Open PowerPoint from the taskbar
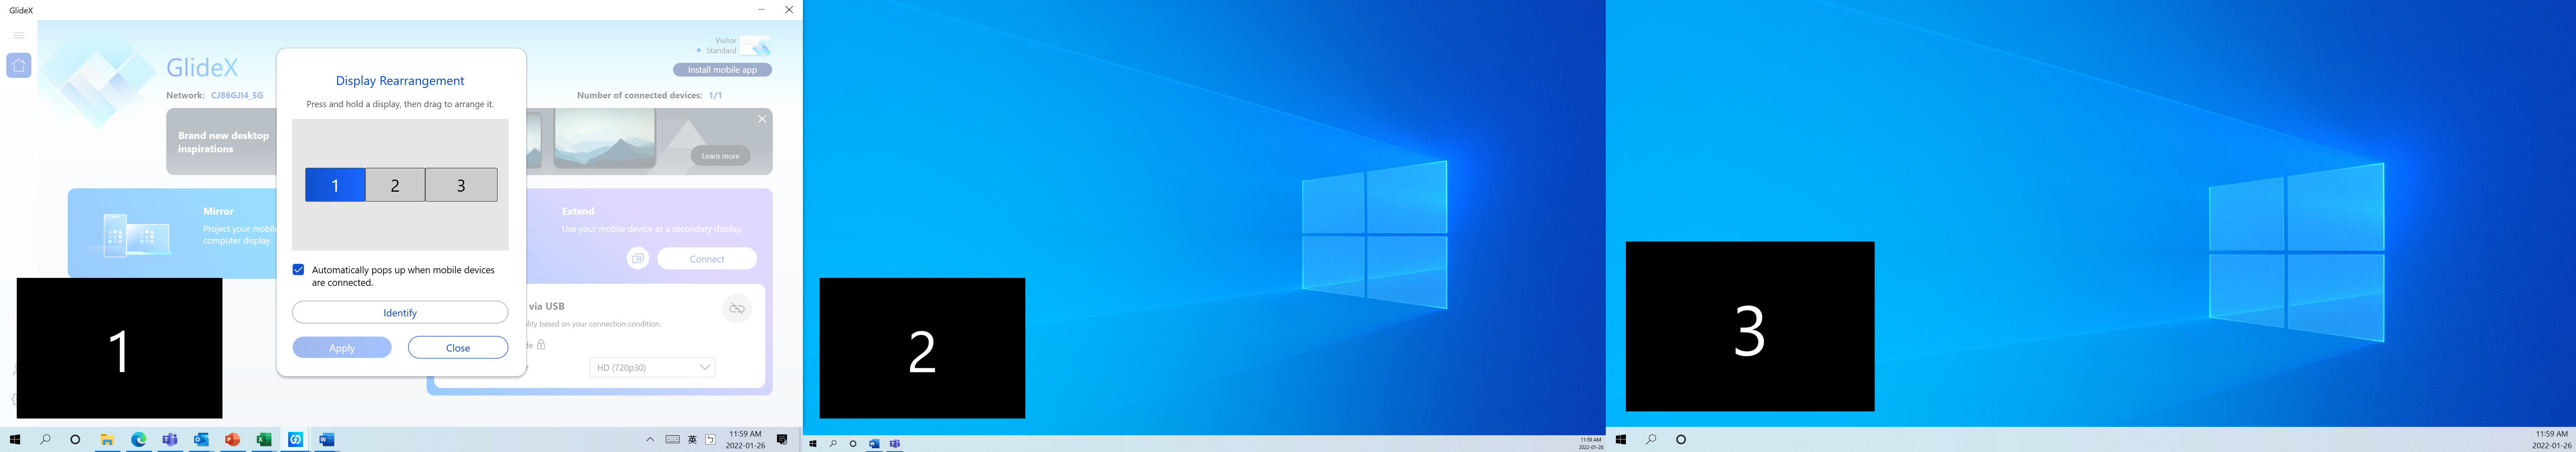Viewport: 2576px width, 452px height. (233, 440)
